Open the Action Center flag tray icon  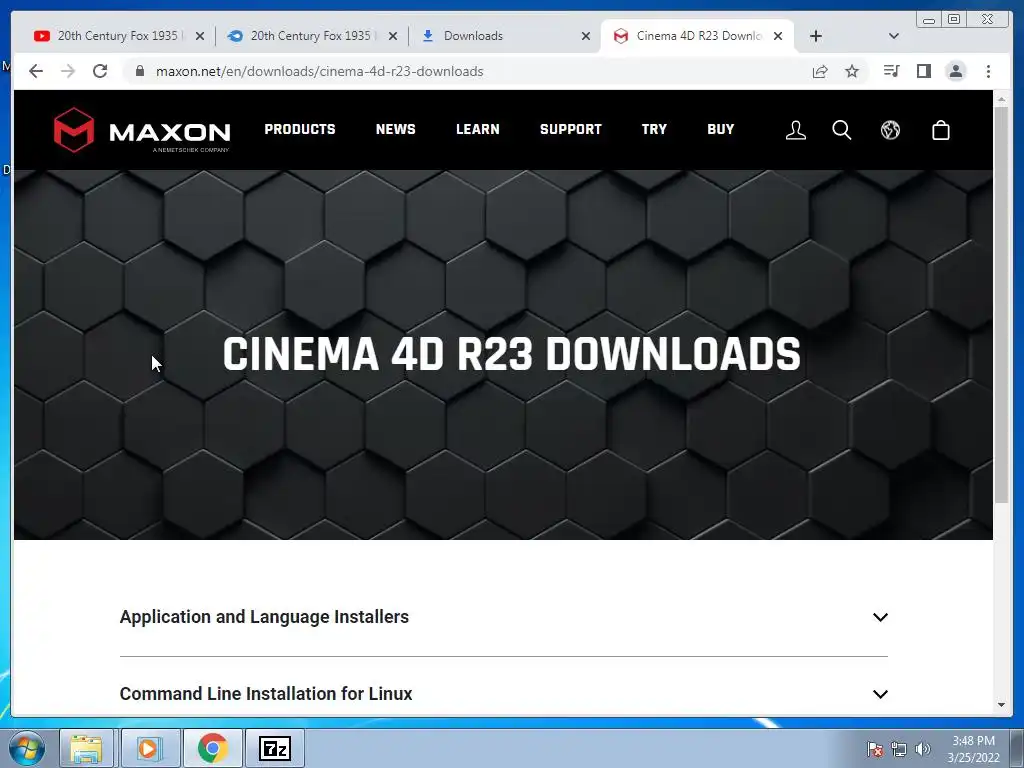874,749
